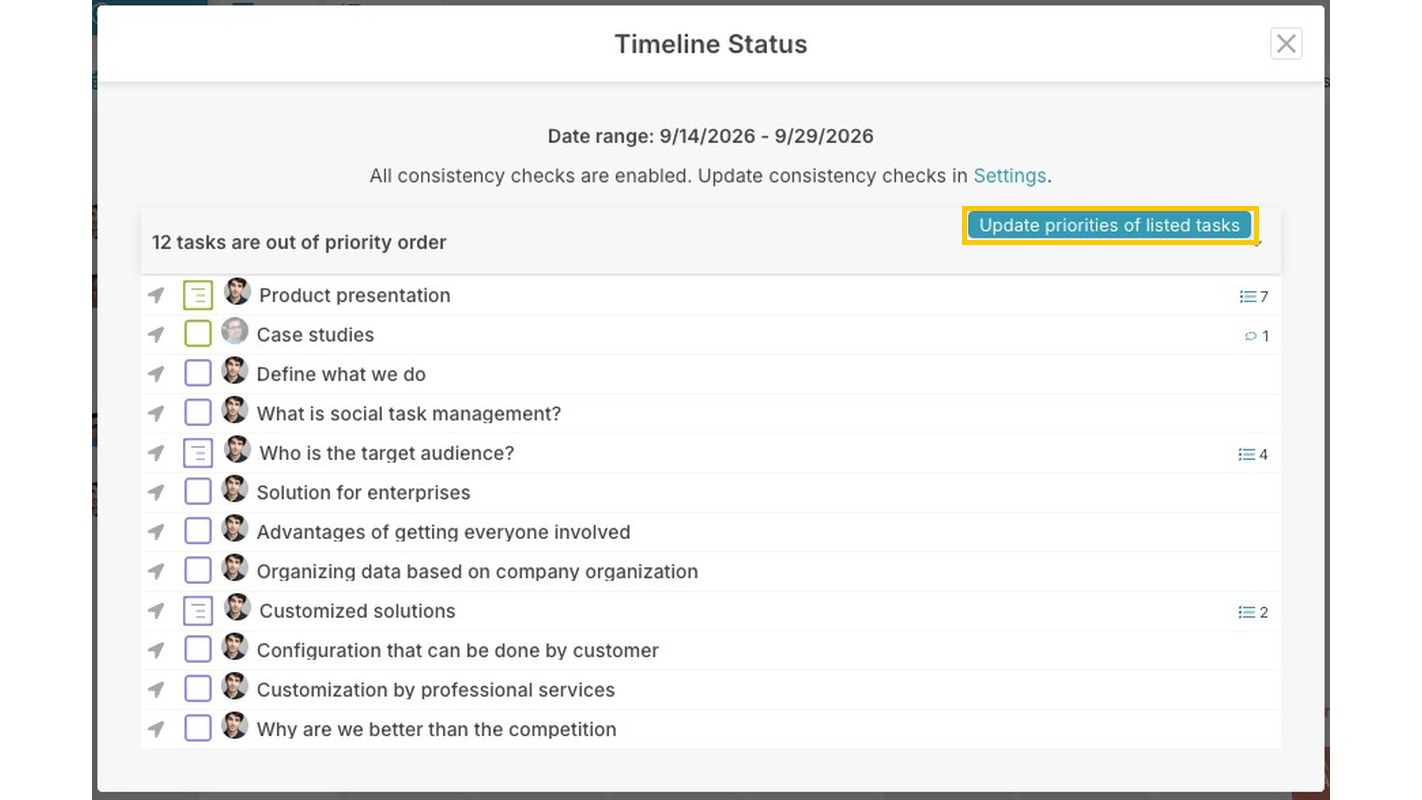The height and width of the screenshot is (800, 1422).
Task: Open subtask list icon on Who is the target audience?
Action: [1247, 454]
